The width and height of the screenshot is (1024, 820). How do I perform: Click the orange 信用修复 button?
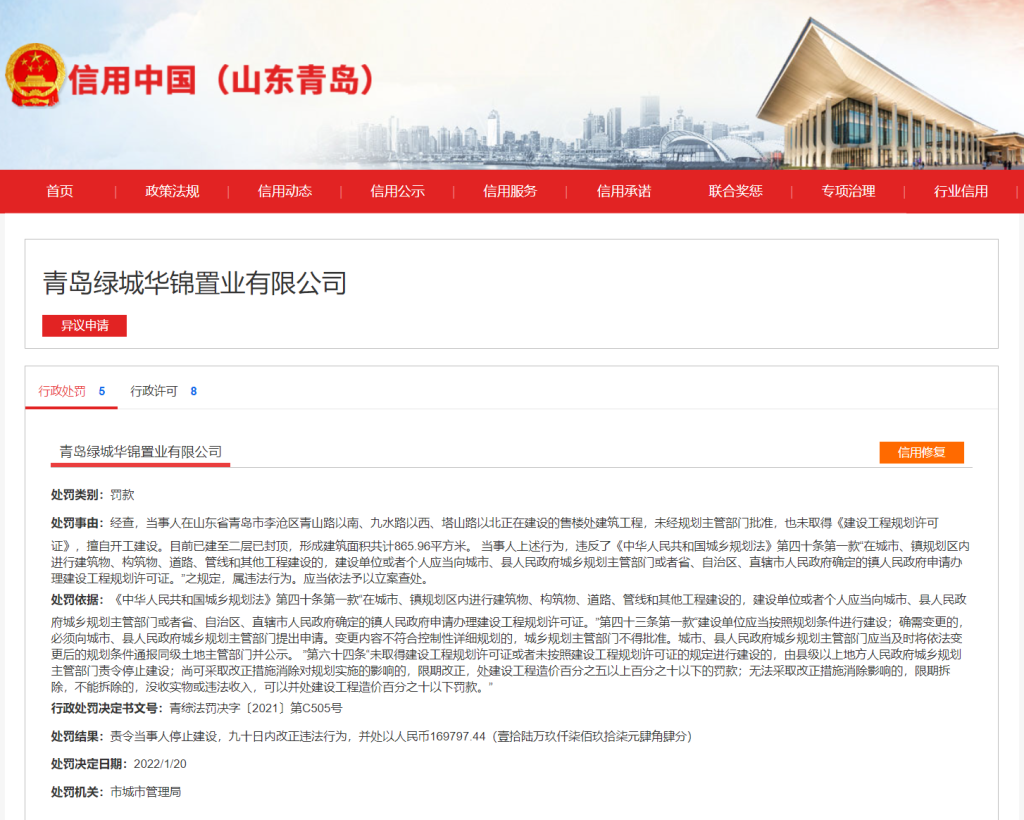[x=921, y=452]
